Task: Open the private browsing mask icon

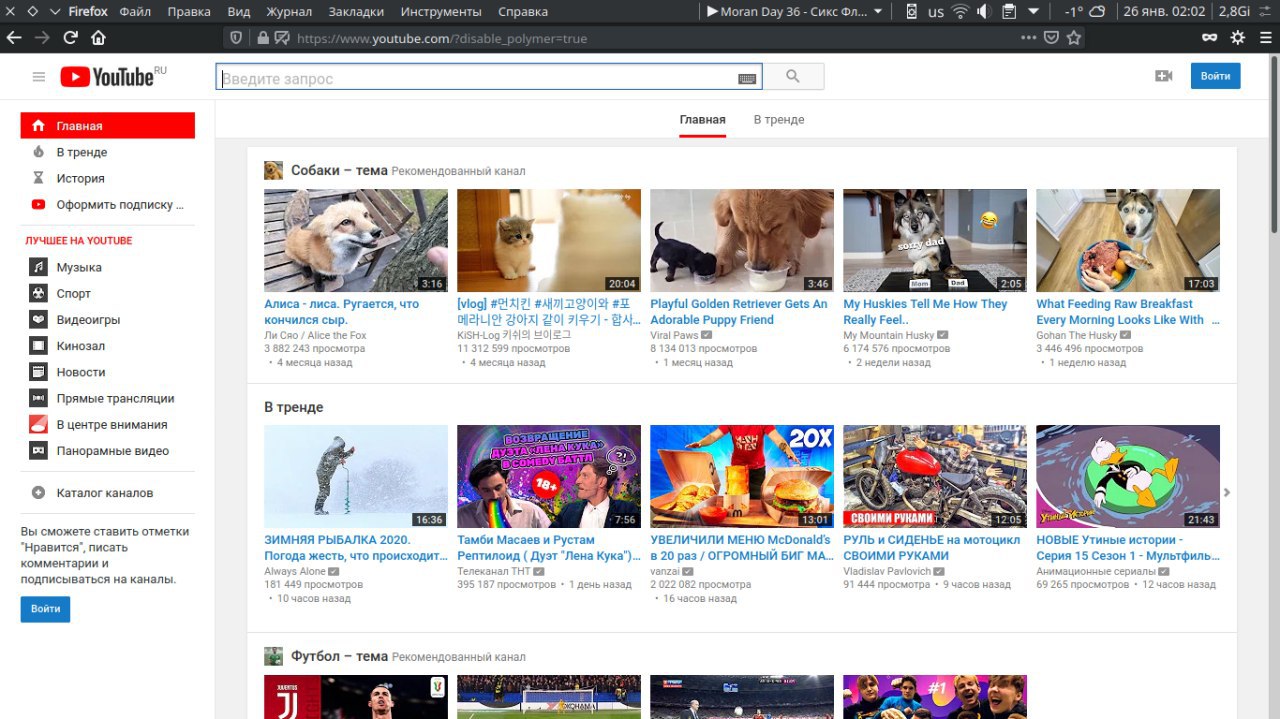Action: (1210, 38)
